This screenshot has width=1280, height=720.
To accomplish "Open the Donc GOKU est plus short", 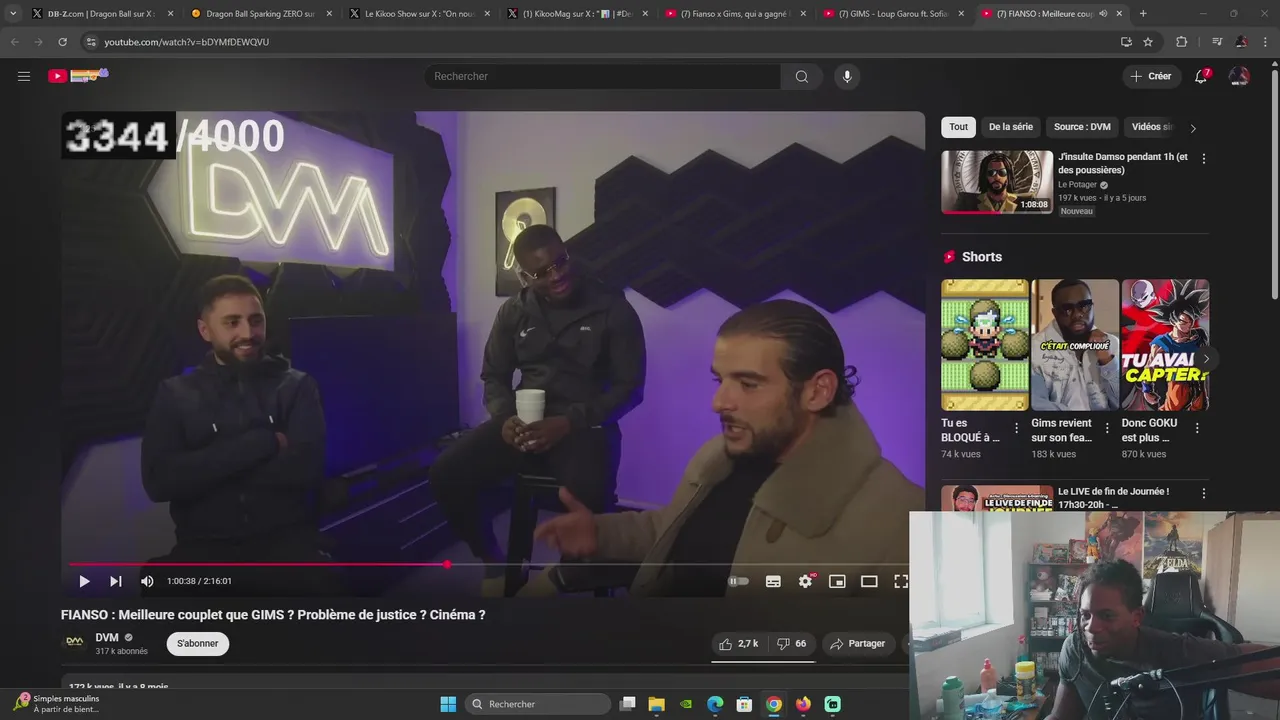I will (x=1165, y=345).
